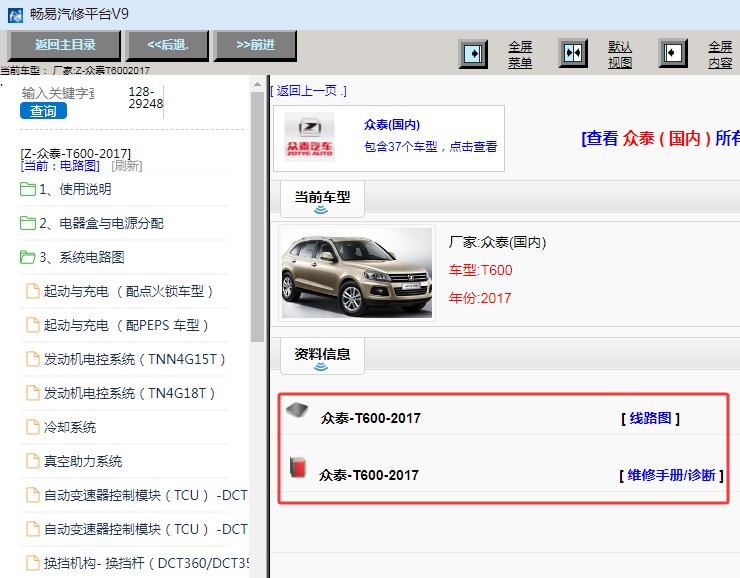Image resolution: width=740 pixels, height=578 pixels.
Task: Click the 车型:T600 text
Action: tap(480, 270)
